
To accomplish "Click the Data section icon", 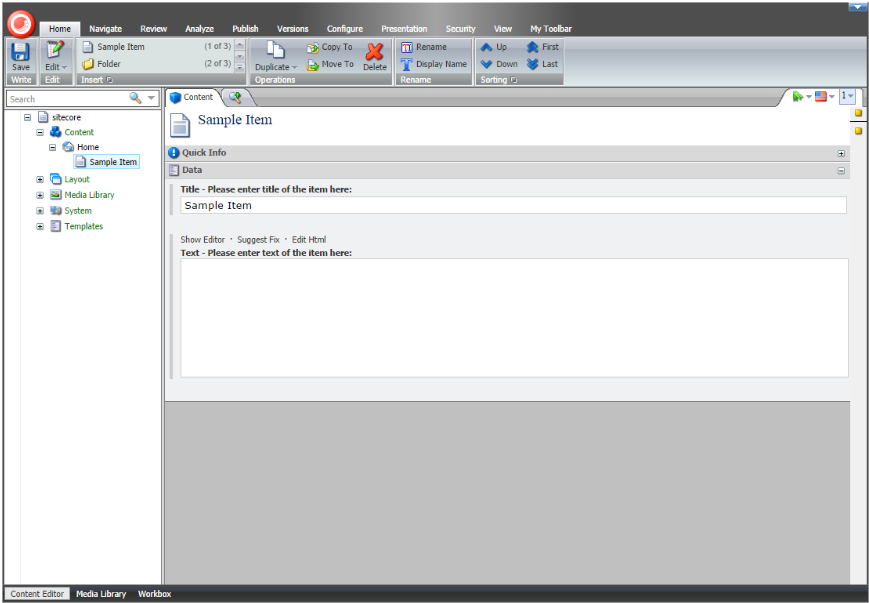I will coord(173,170).
